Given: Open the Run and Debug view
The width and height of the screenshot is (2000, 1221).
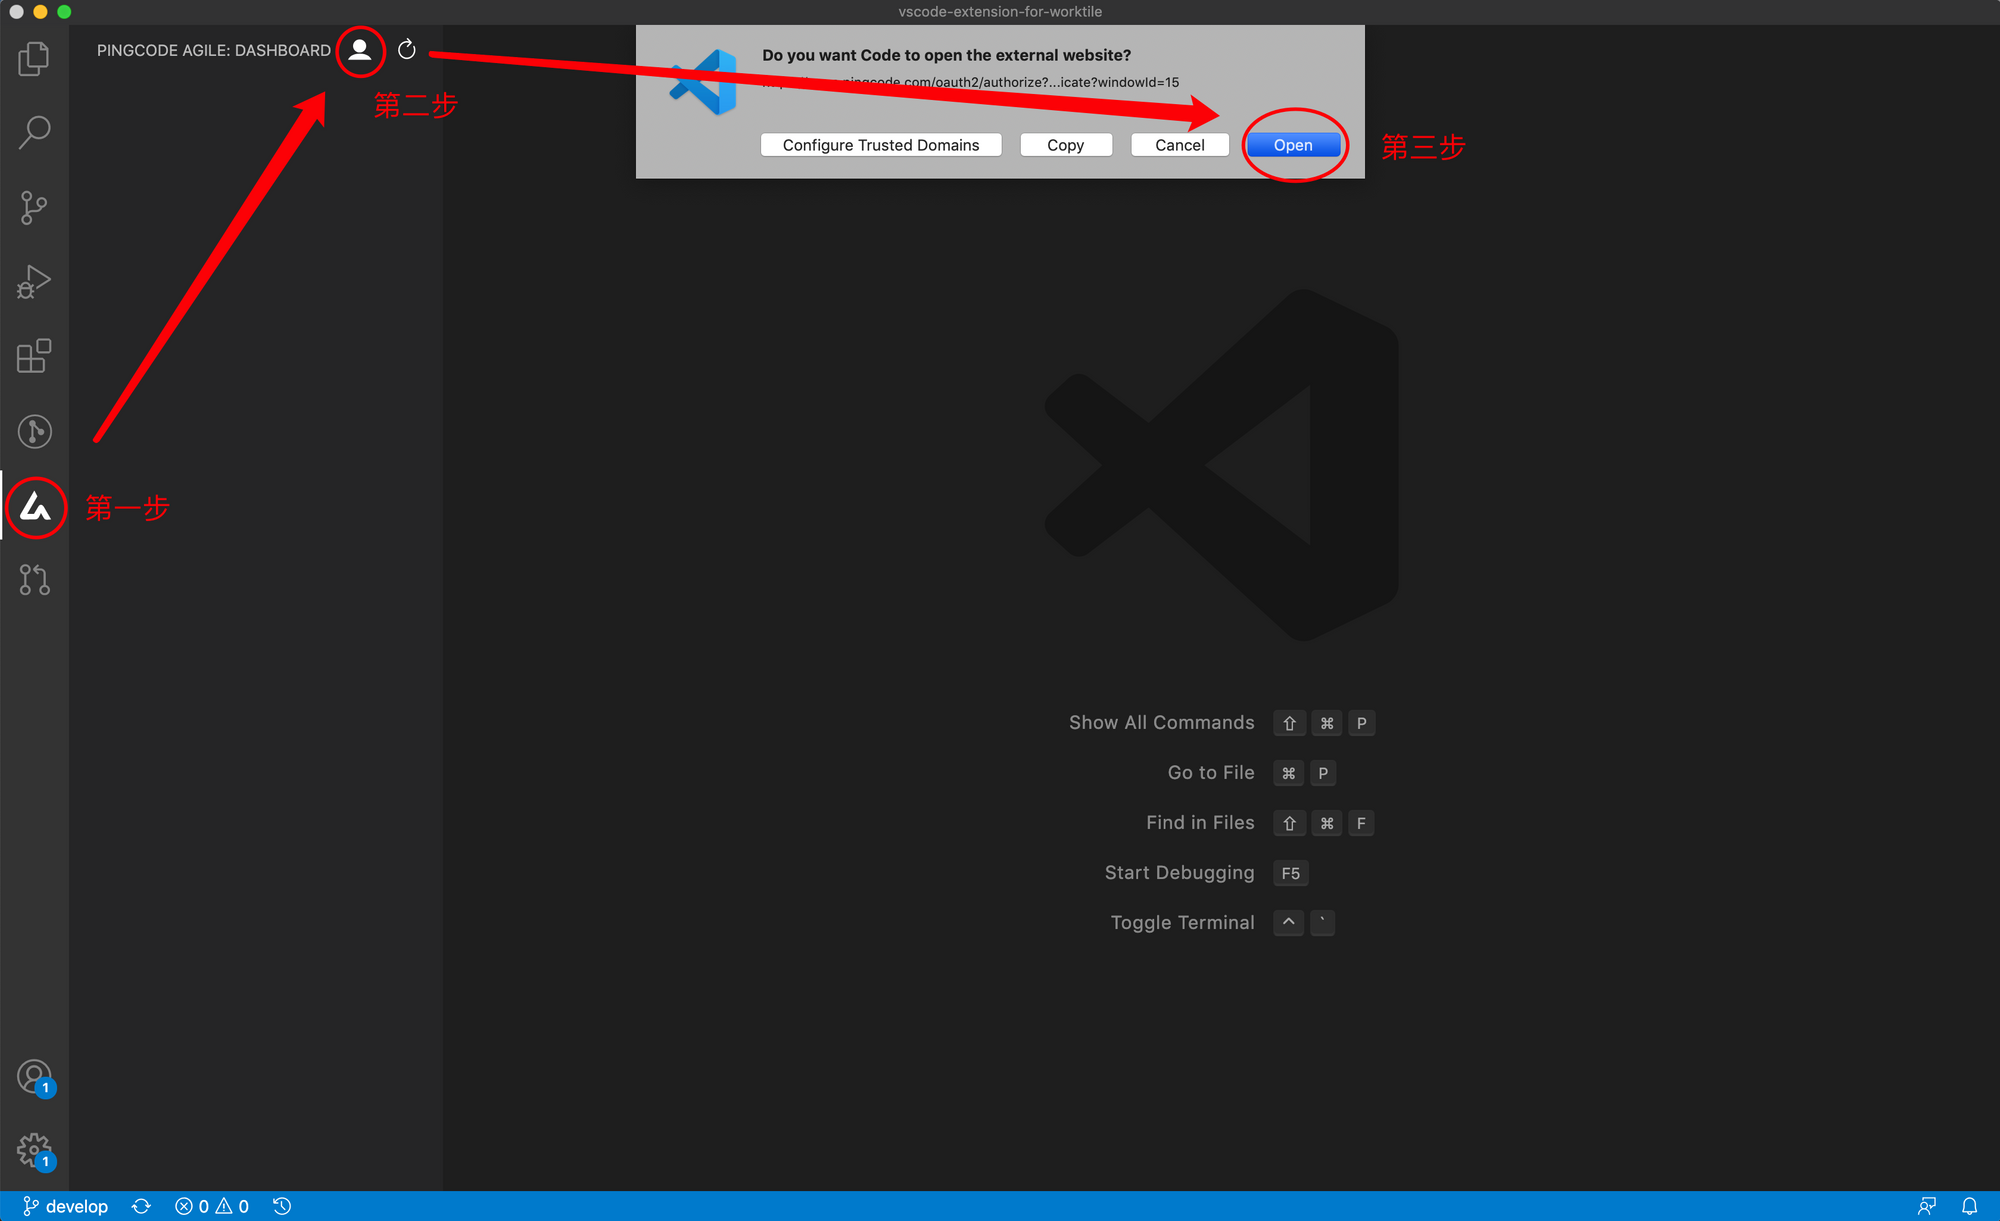Looking at the screenshot, I should [34, 282].
